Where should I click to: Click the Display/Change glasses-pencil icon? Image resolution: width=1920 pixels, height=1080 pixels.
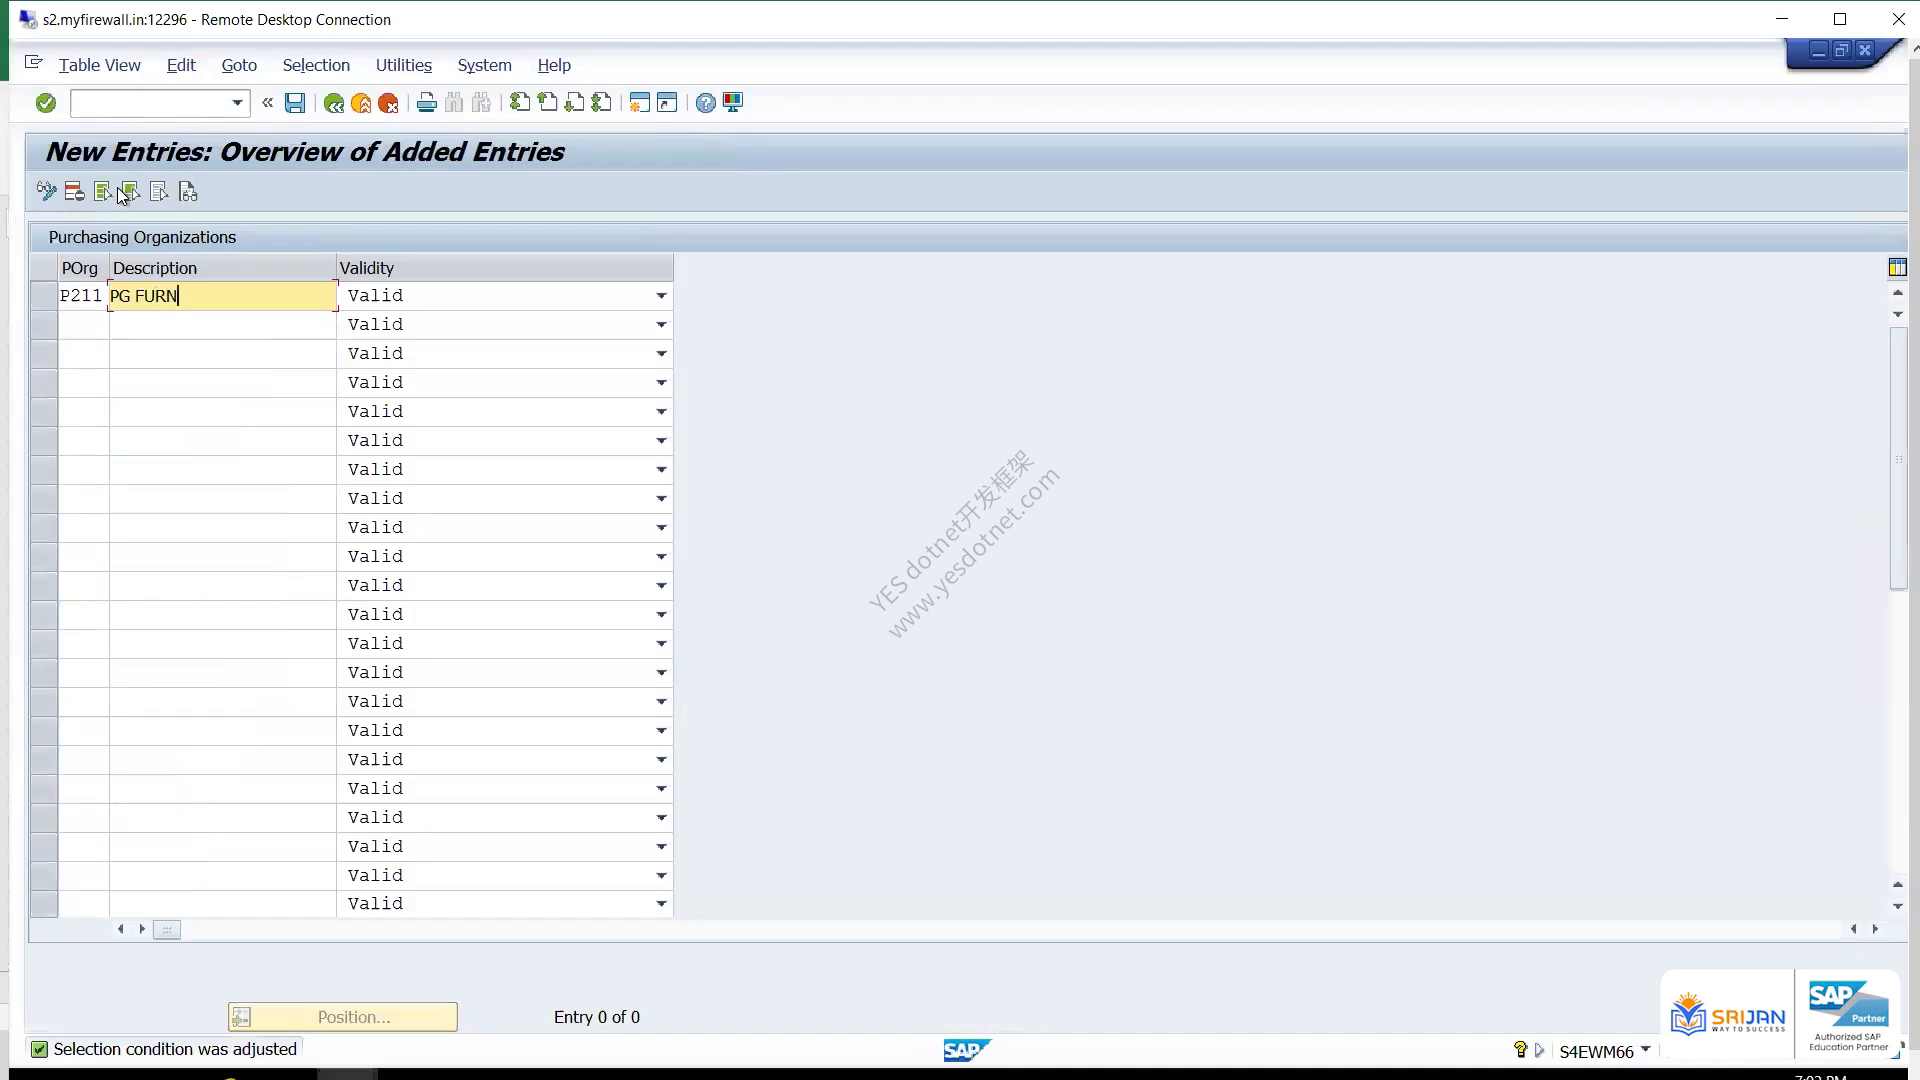pyautogui.click(x=46, y=191)
